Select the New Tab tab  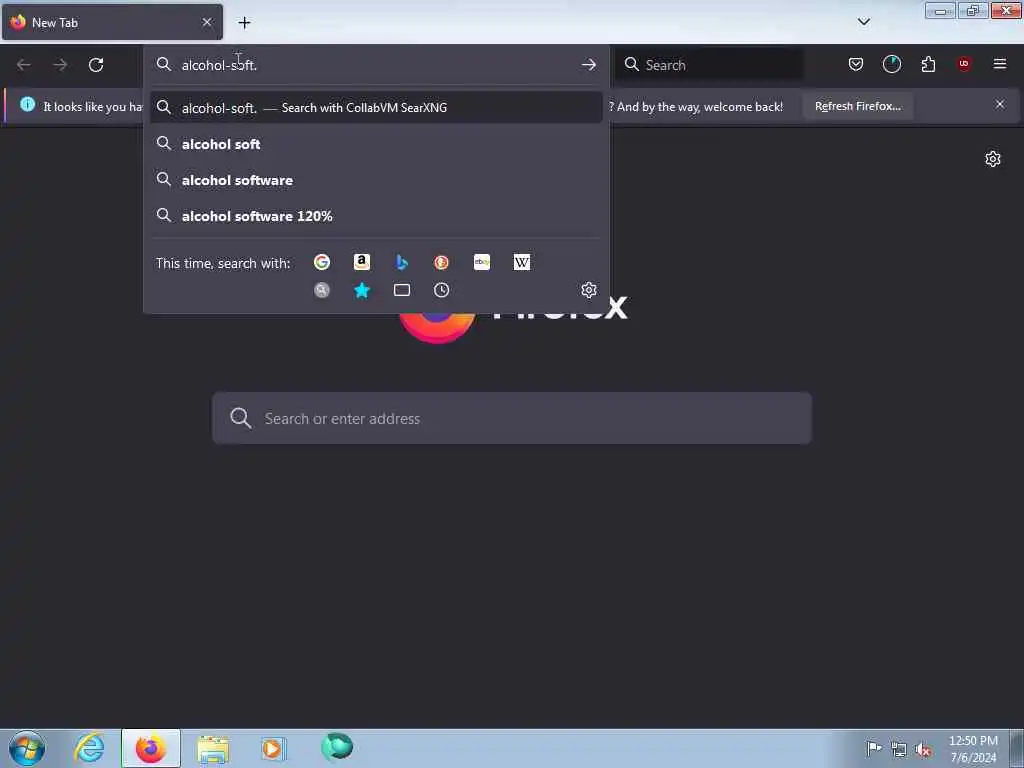coord(112,22)
